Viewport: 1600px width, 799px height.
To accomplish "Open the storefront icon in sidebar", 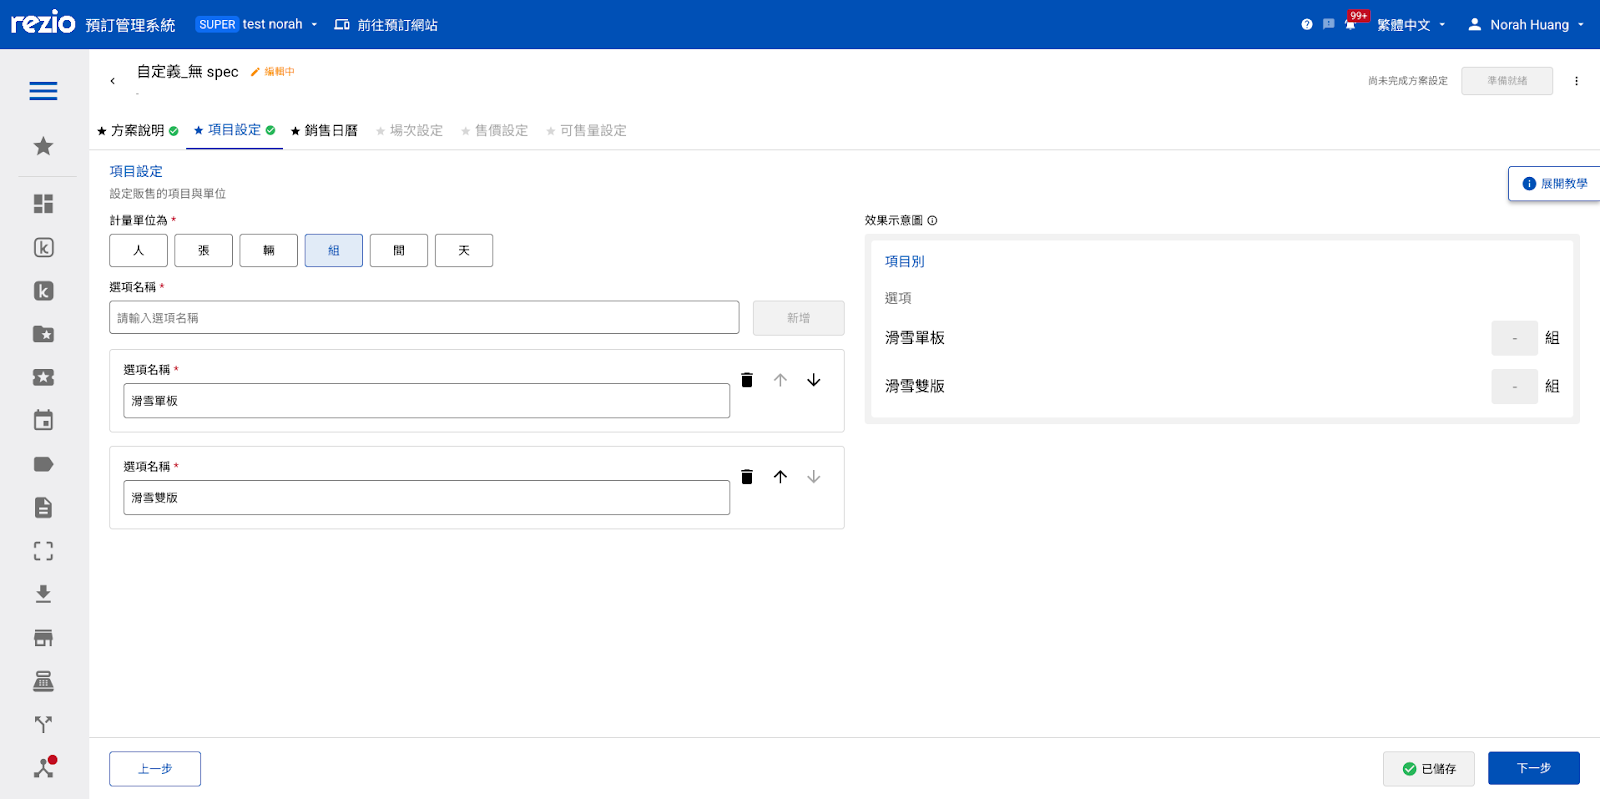I will (43, 638).
